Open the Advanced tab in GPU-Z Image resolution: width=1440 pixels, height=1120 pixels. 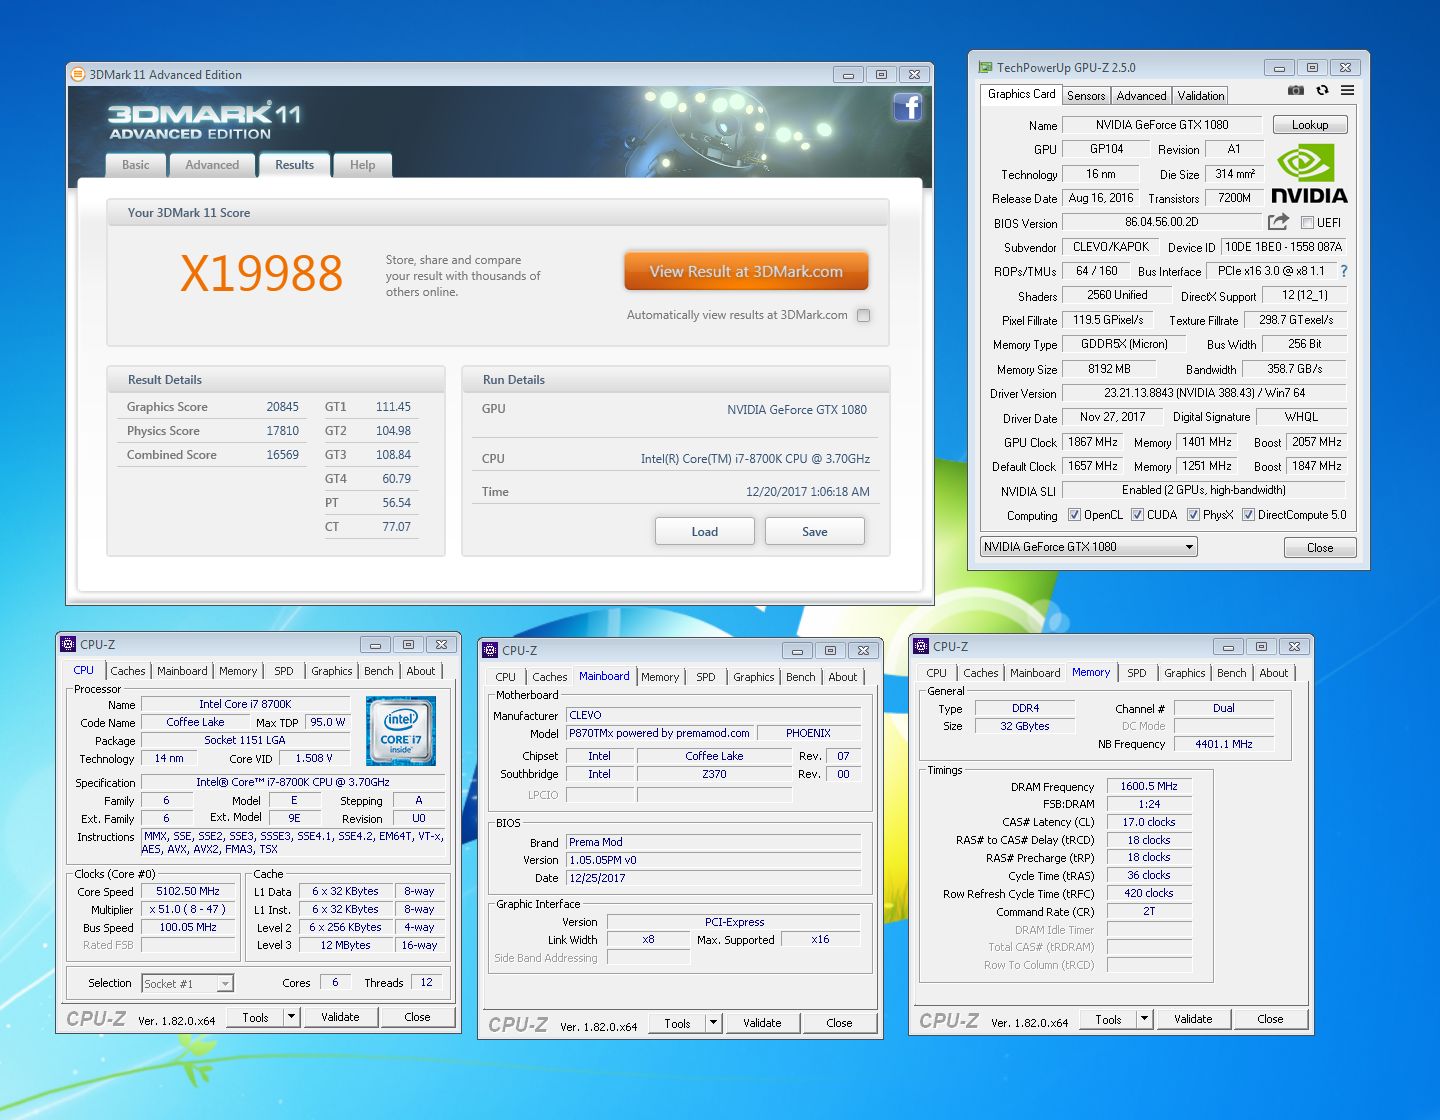(x=1141, y=96)
